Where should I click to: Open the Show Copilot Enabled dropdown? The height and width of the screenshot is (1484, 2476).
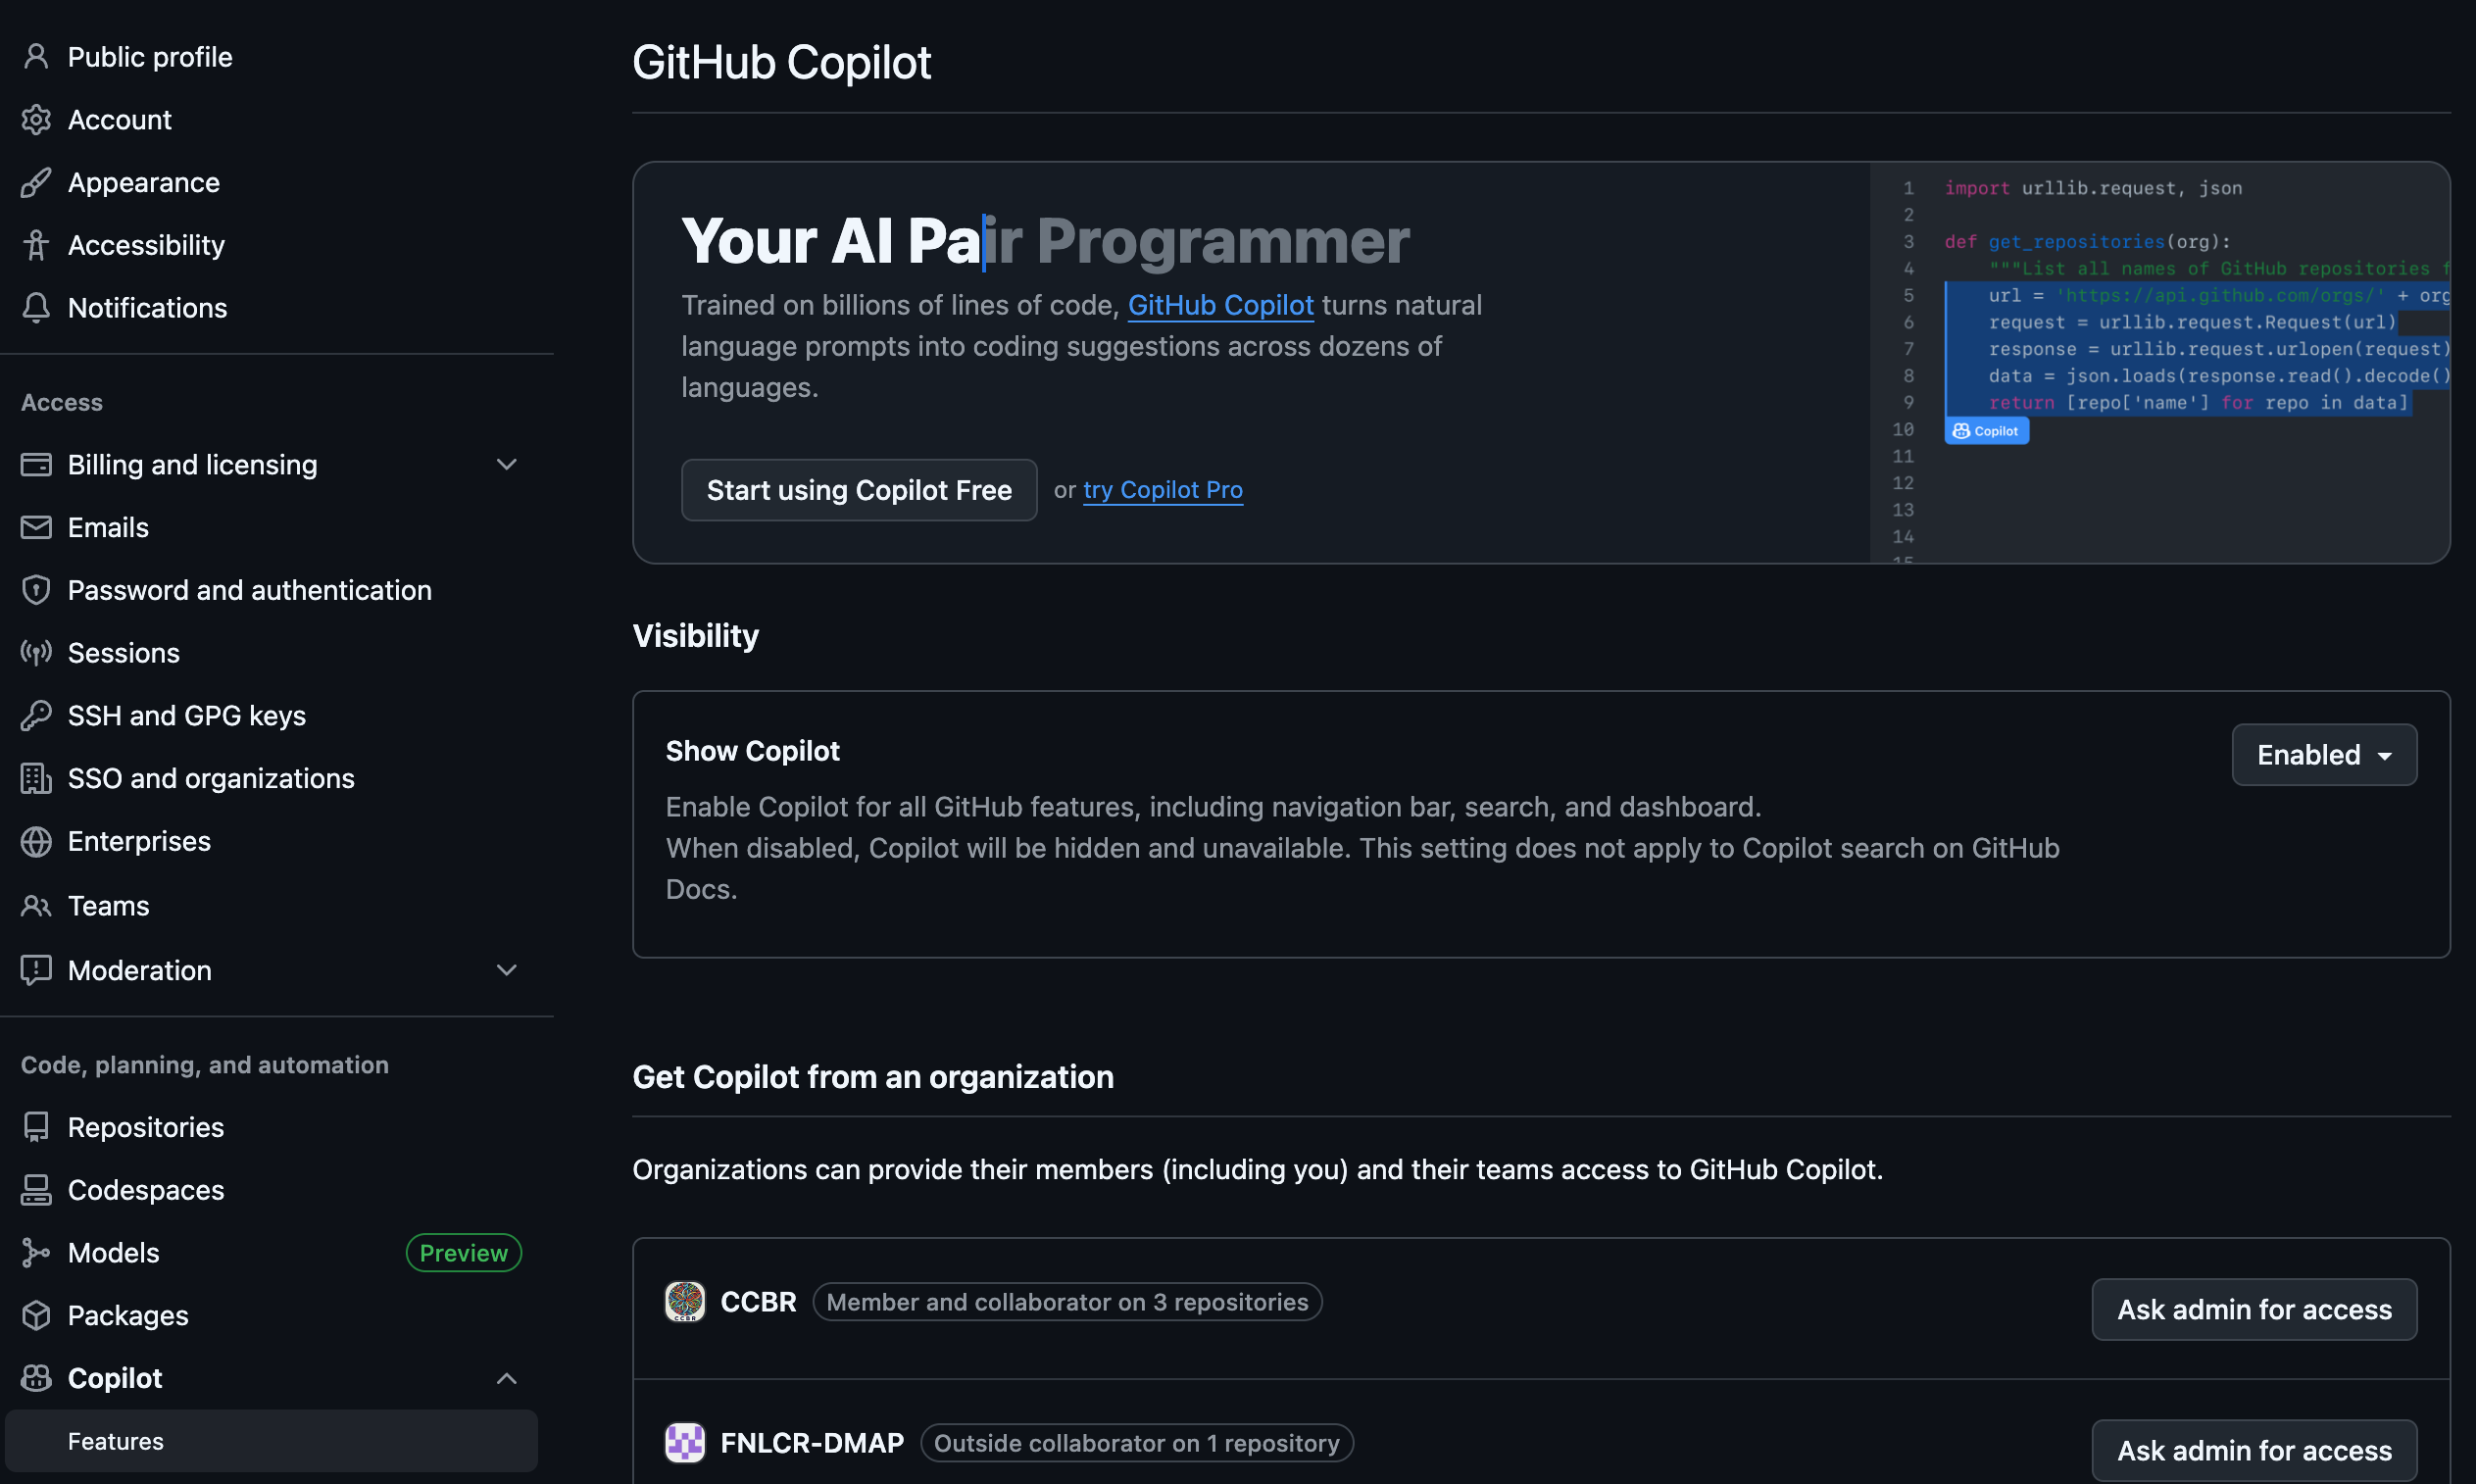click(2324, 755)
